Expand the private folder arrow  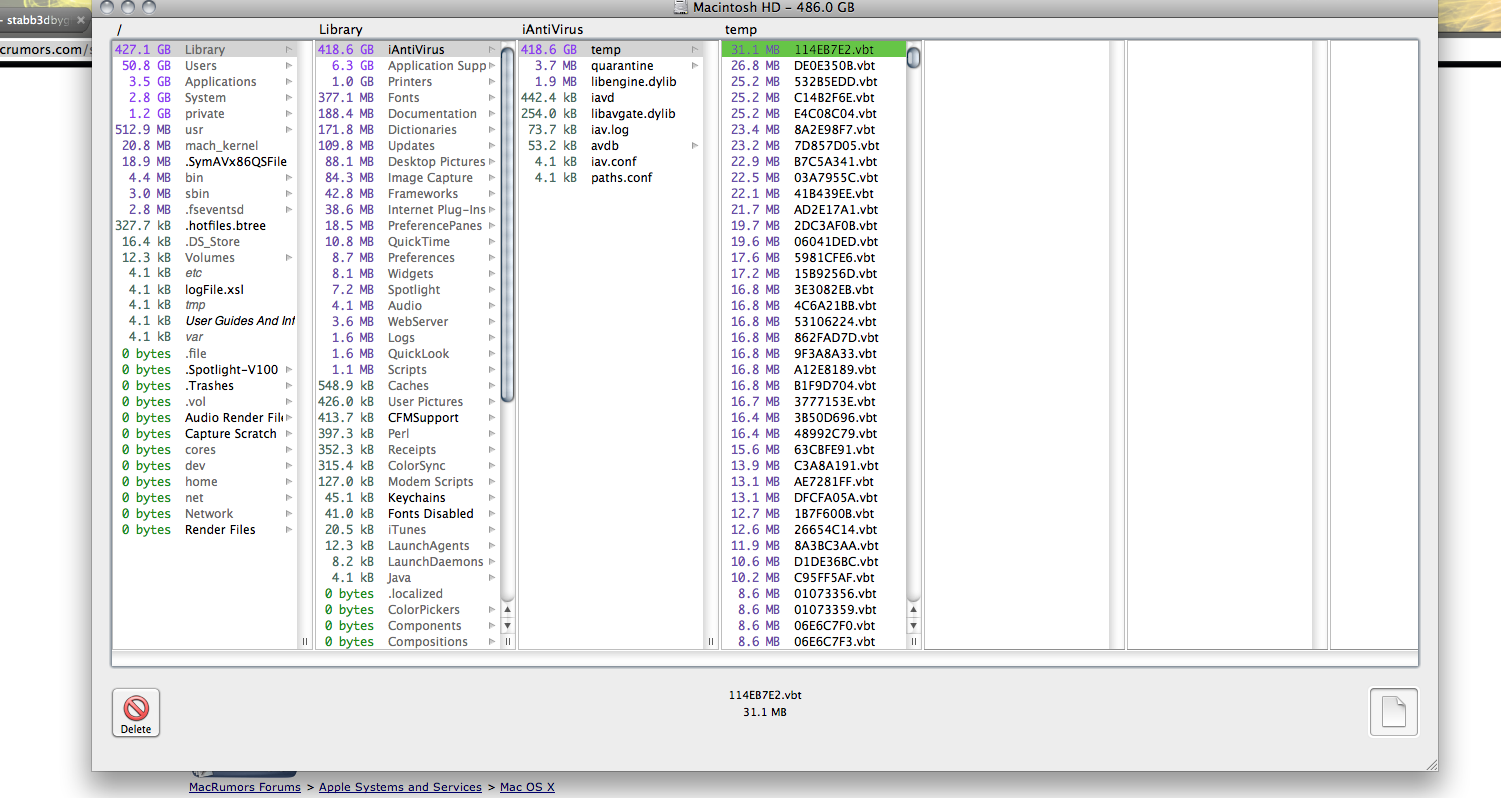(289, 113)
